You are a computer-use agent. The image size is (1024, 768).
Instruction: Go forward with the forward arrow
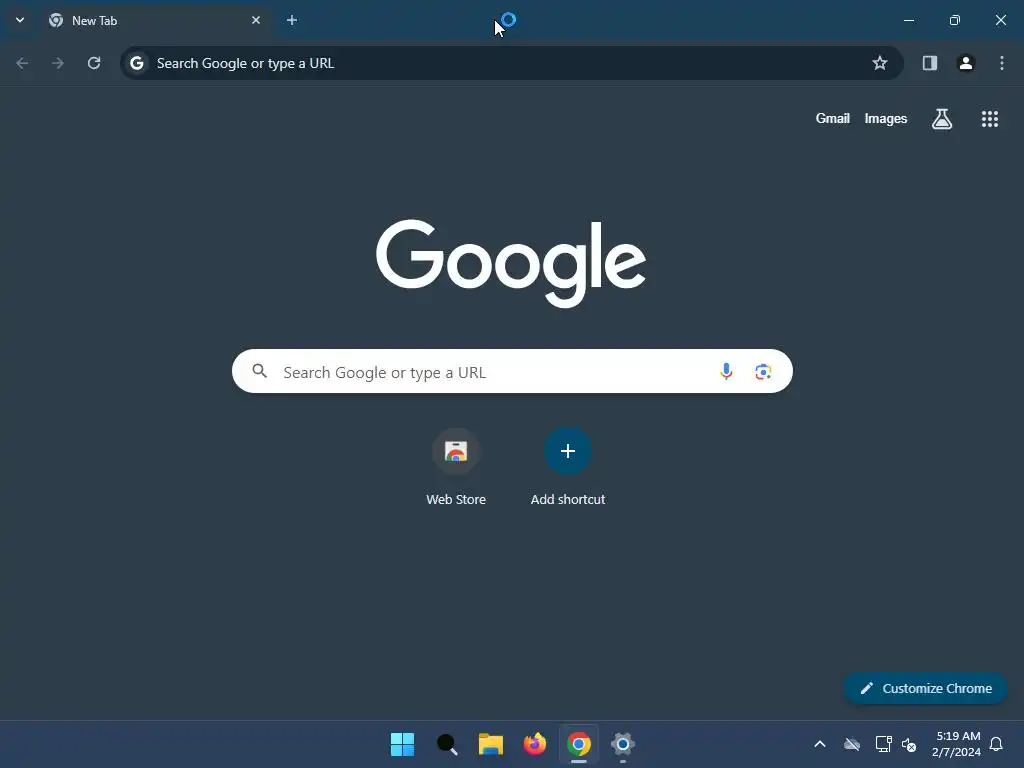[58, 63]
